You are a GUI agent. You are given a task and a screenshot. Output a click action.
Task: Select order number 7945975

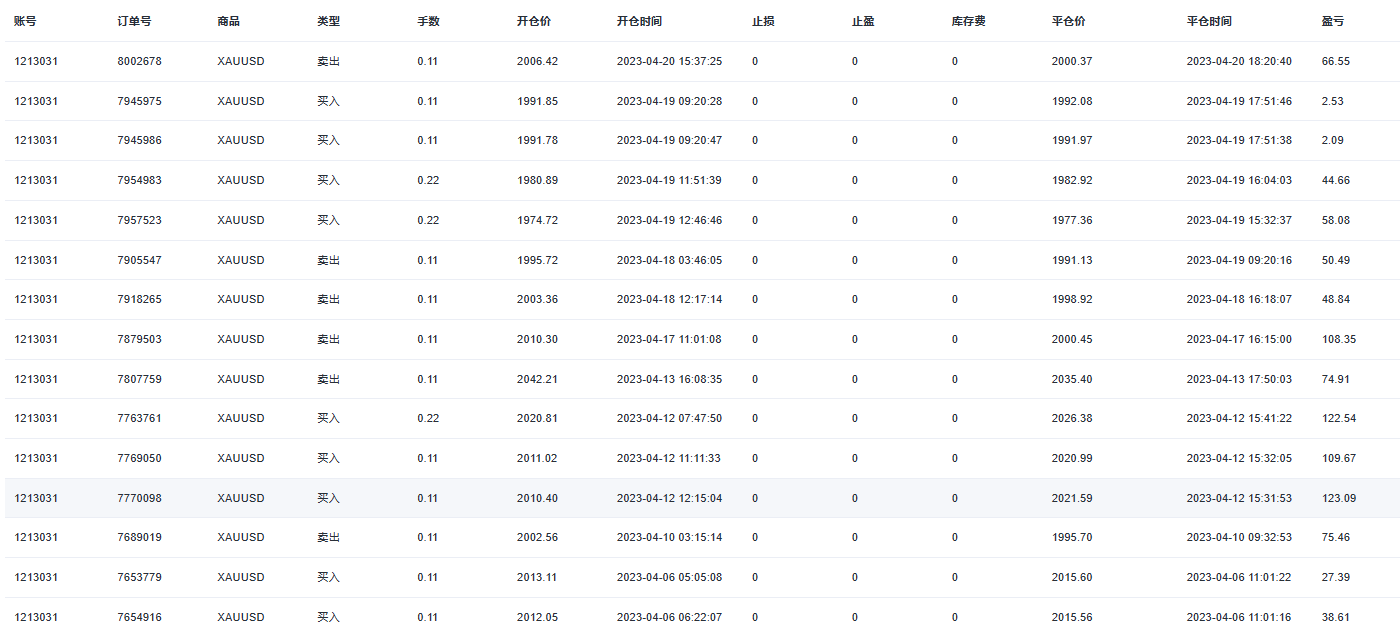pos(139,101)
